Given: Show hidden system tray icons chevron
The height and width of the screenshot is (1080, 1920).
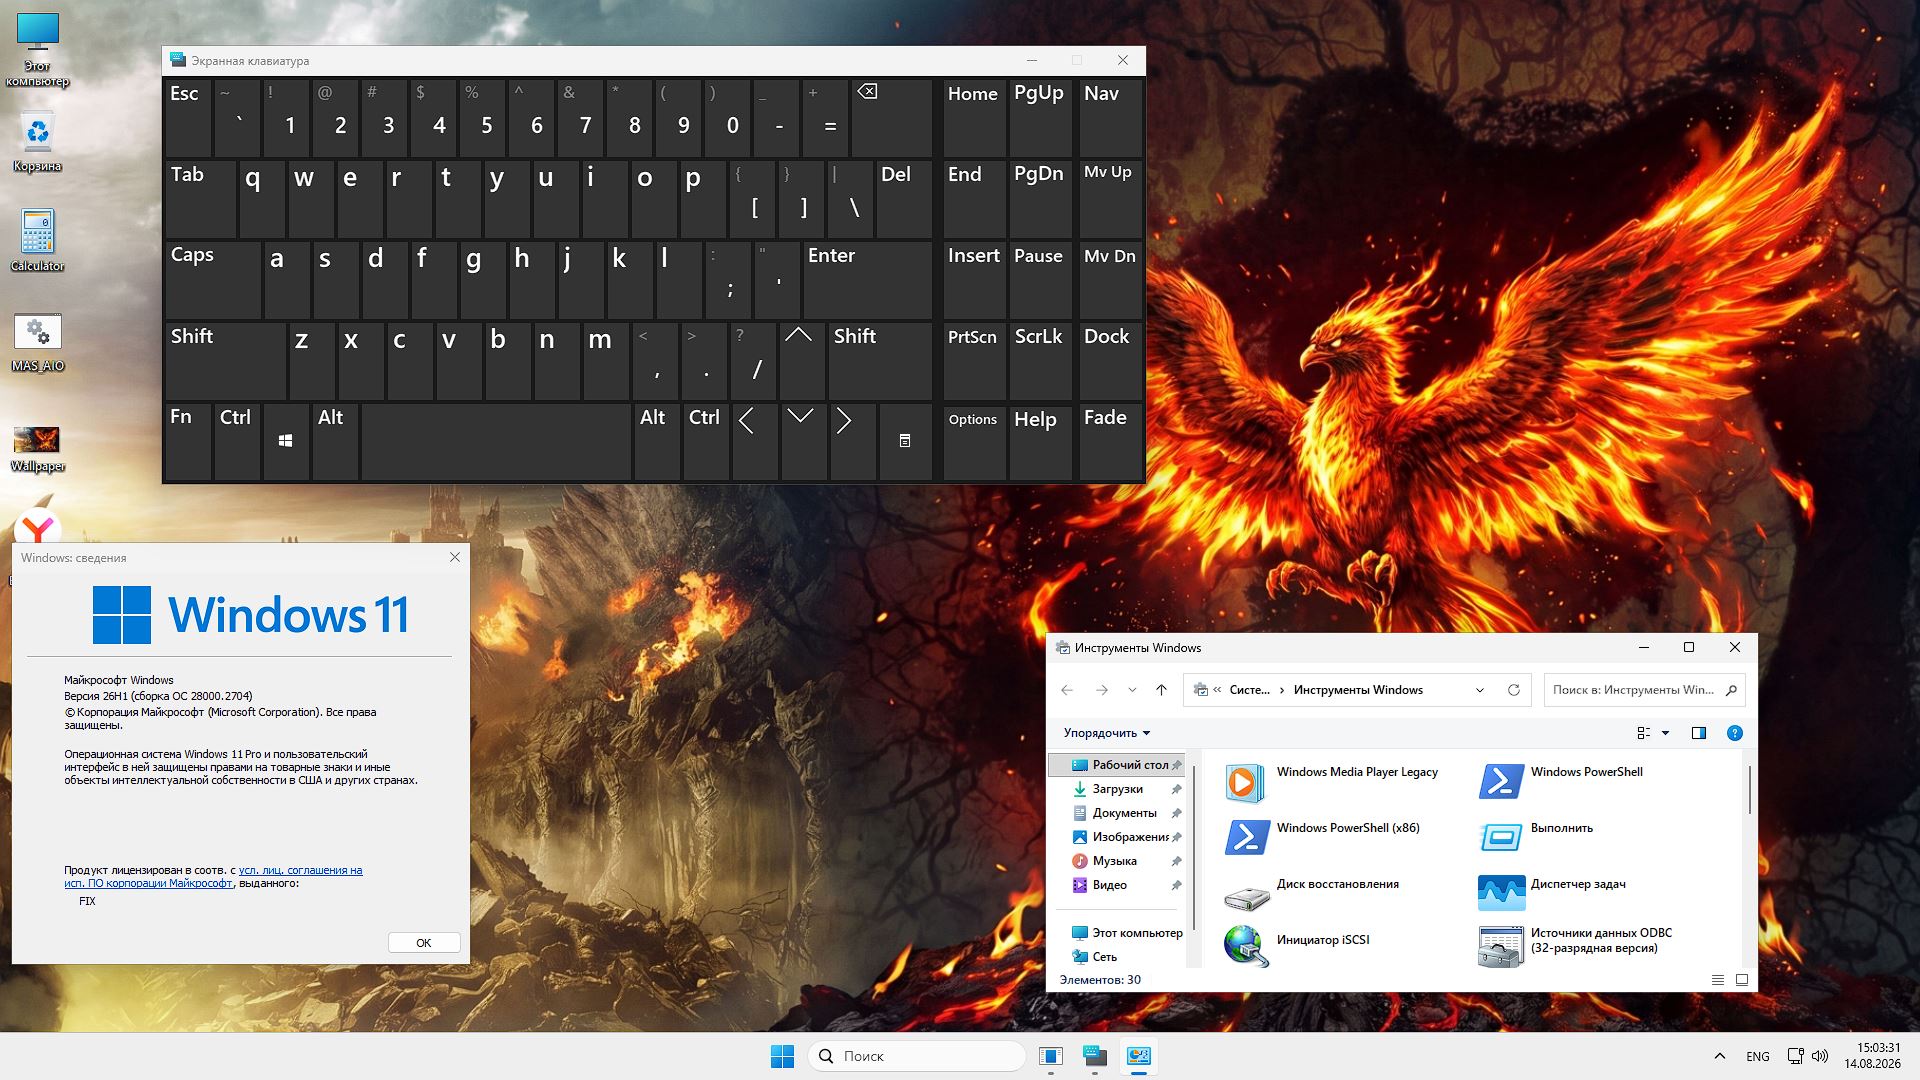Looking at the screenshot, I should click(x=1720, y=1056).
